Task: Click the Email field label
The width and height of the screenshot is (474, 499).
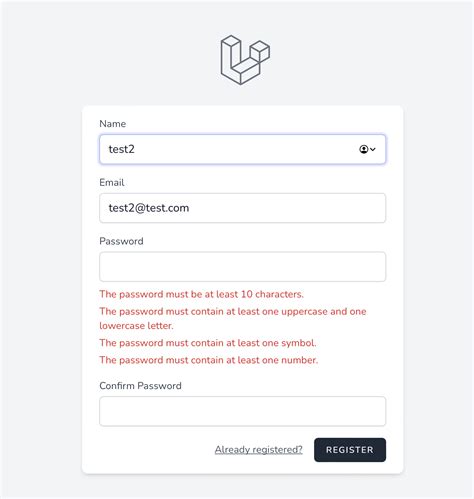Action: tap(112, 182)
